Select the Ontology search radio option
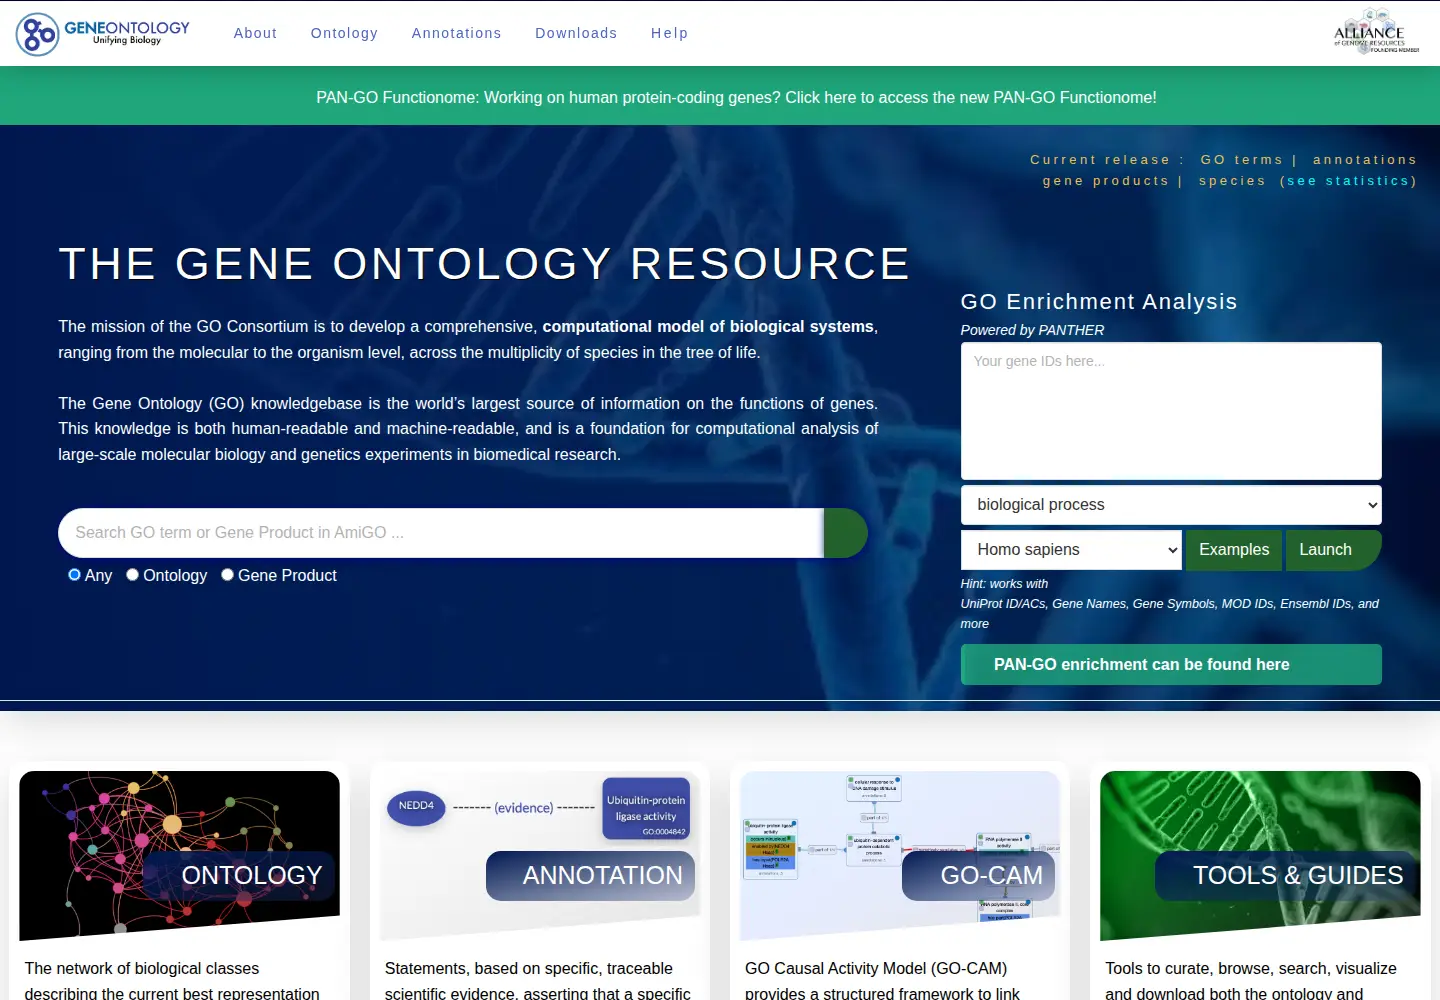The width and height of the screenshot is (1440, 1000). point(132,575)
